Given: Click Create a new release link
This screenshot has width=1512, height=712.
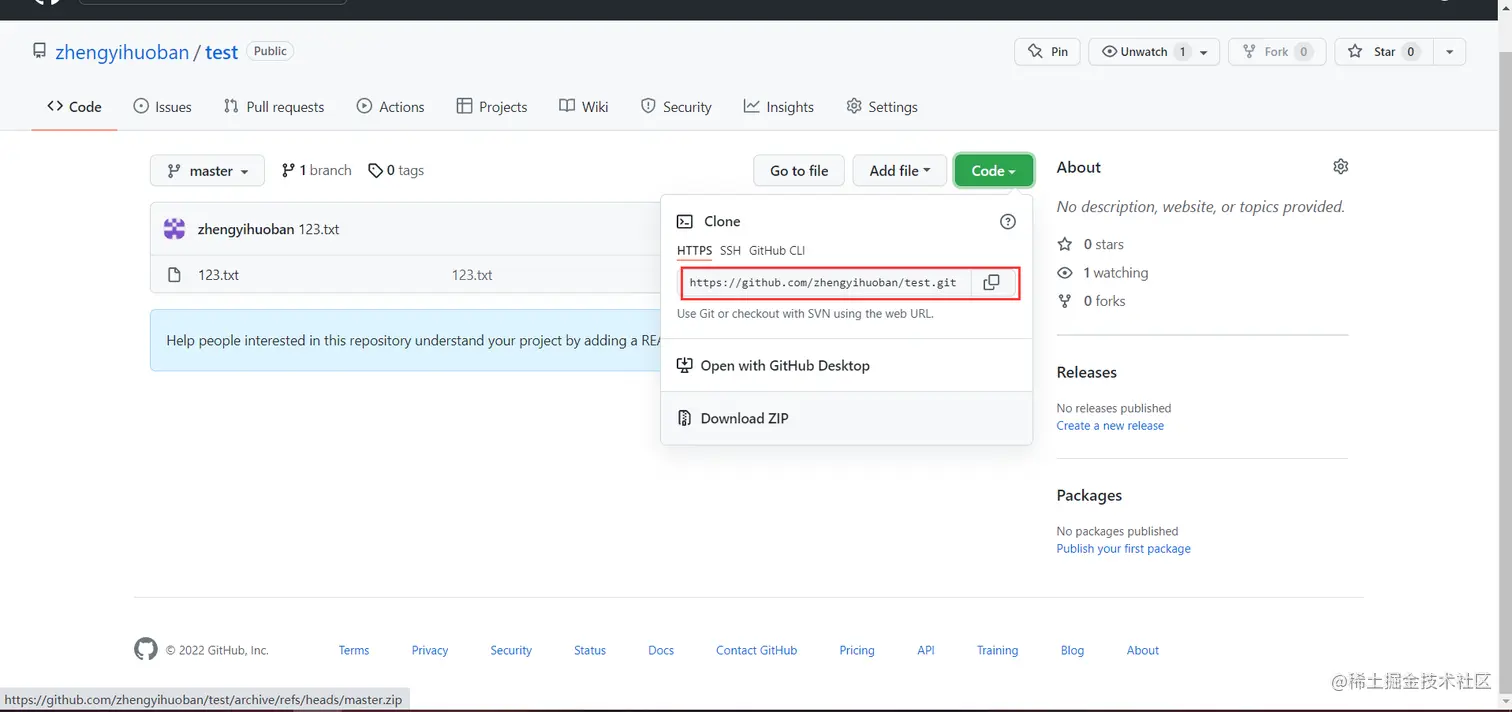Looking at the screenshot, I should click(x=1110, y=426).
